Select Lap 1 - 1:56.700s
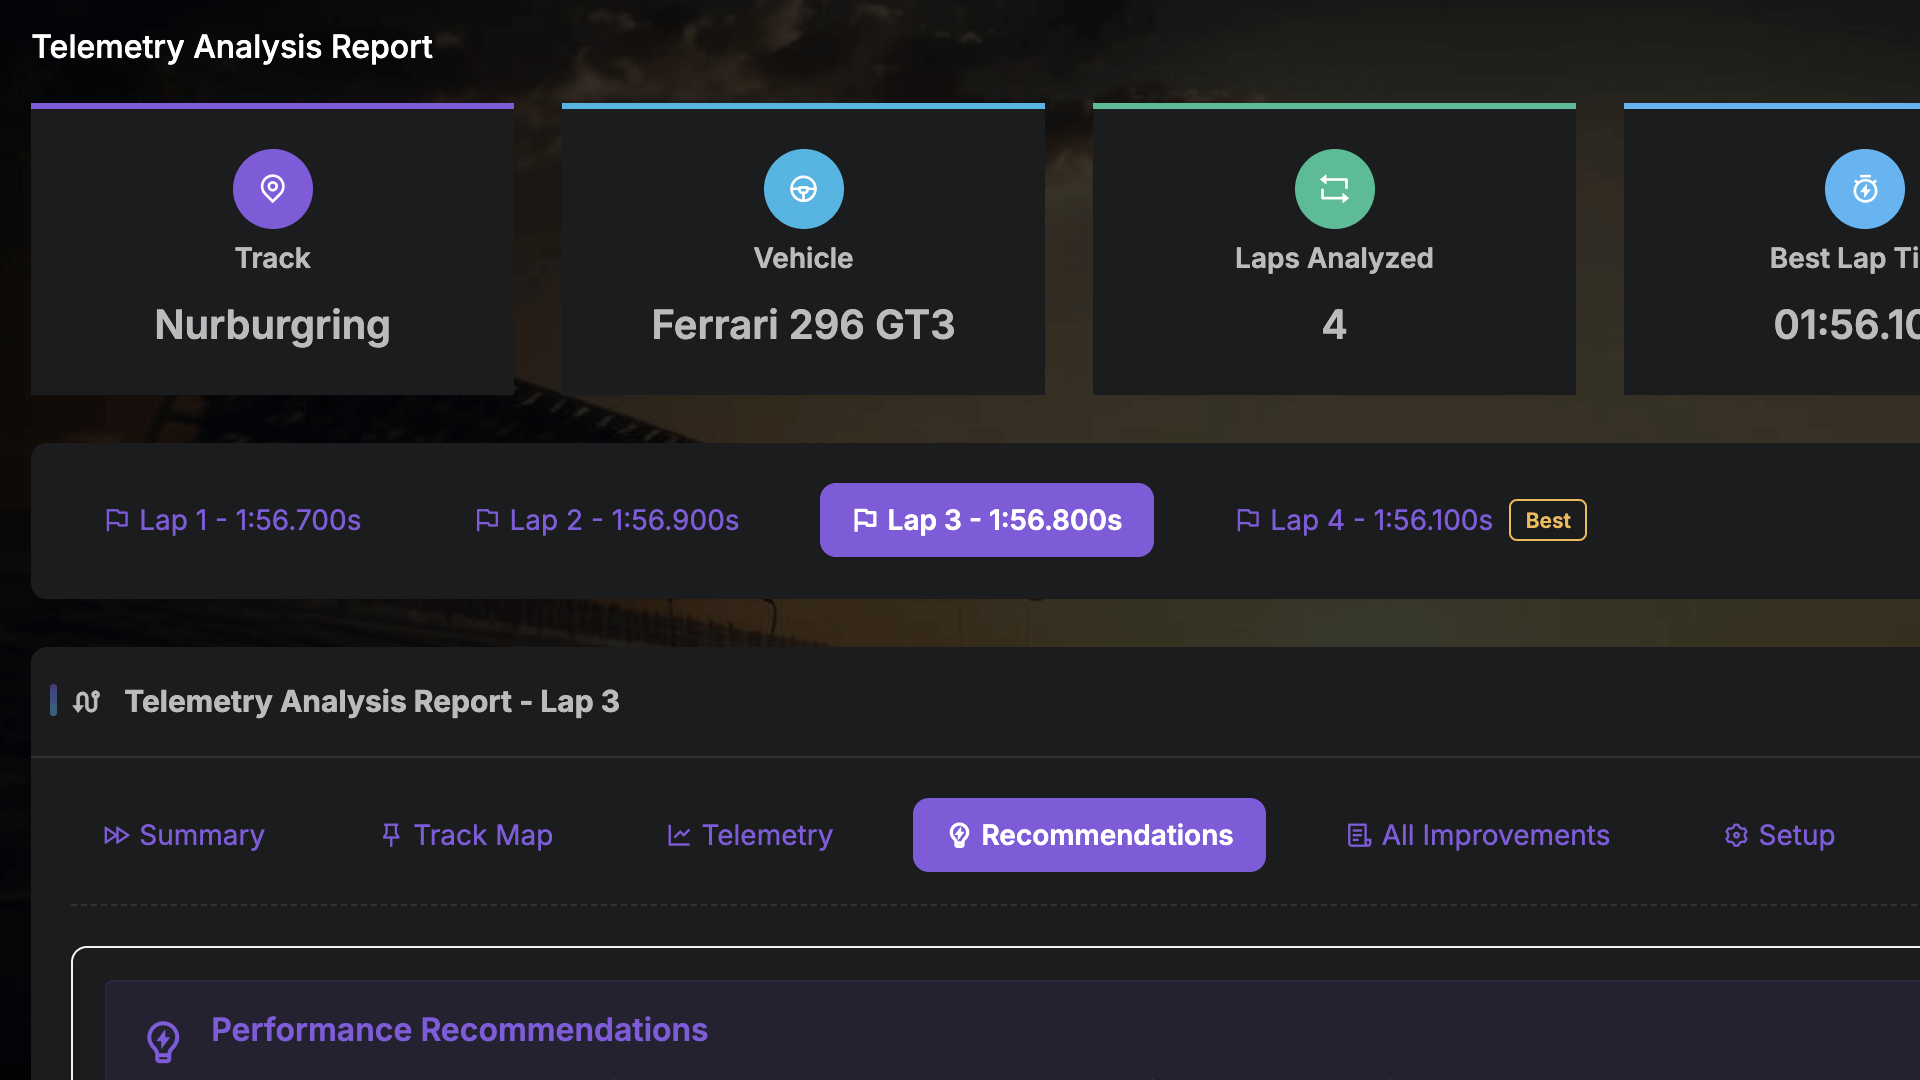The image size is (1920, 1080). click(233, 520)
